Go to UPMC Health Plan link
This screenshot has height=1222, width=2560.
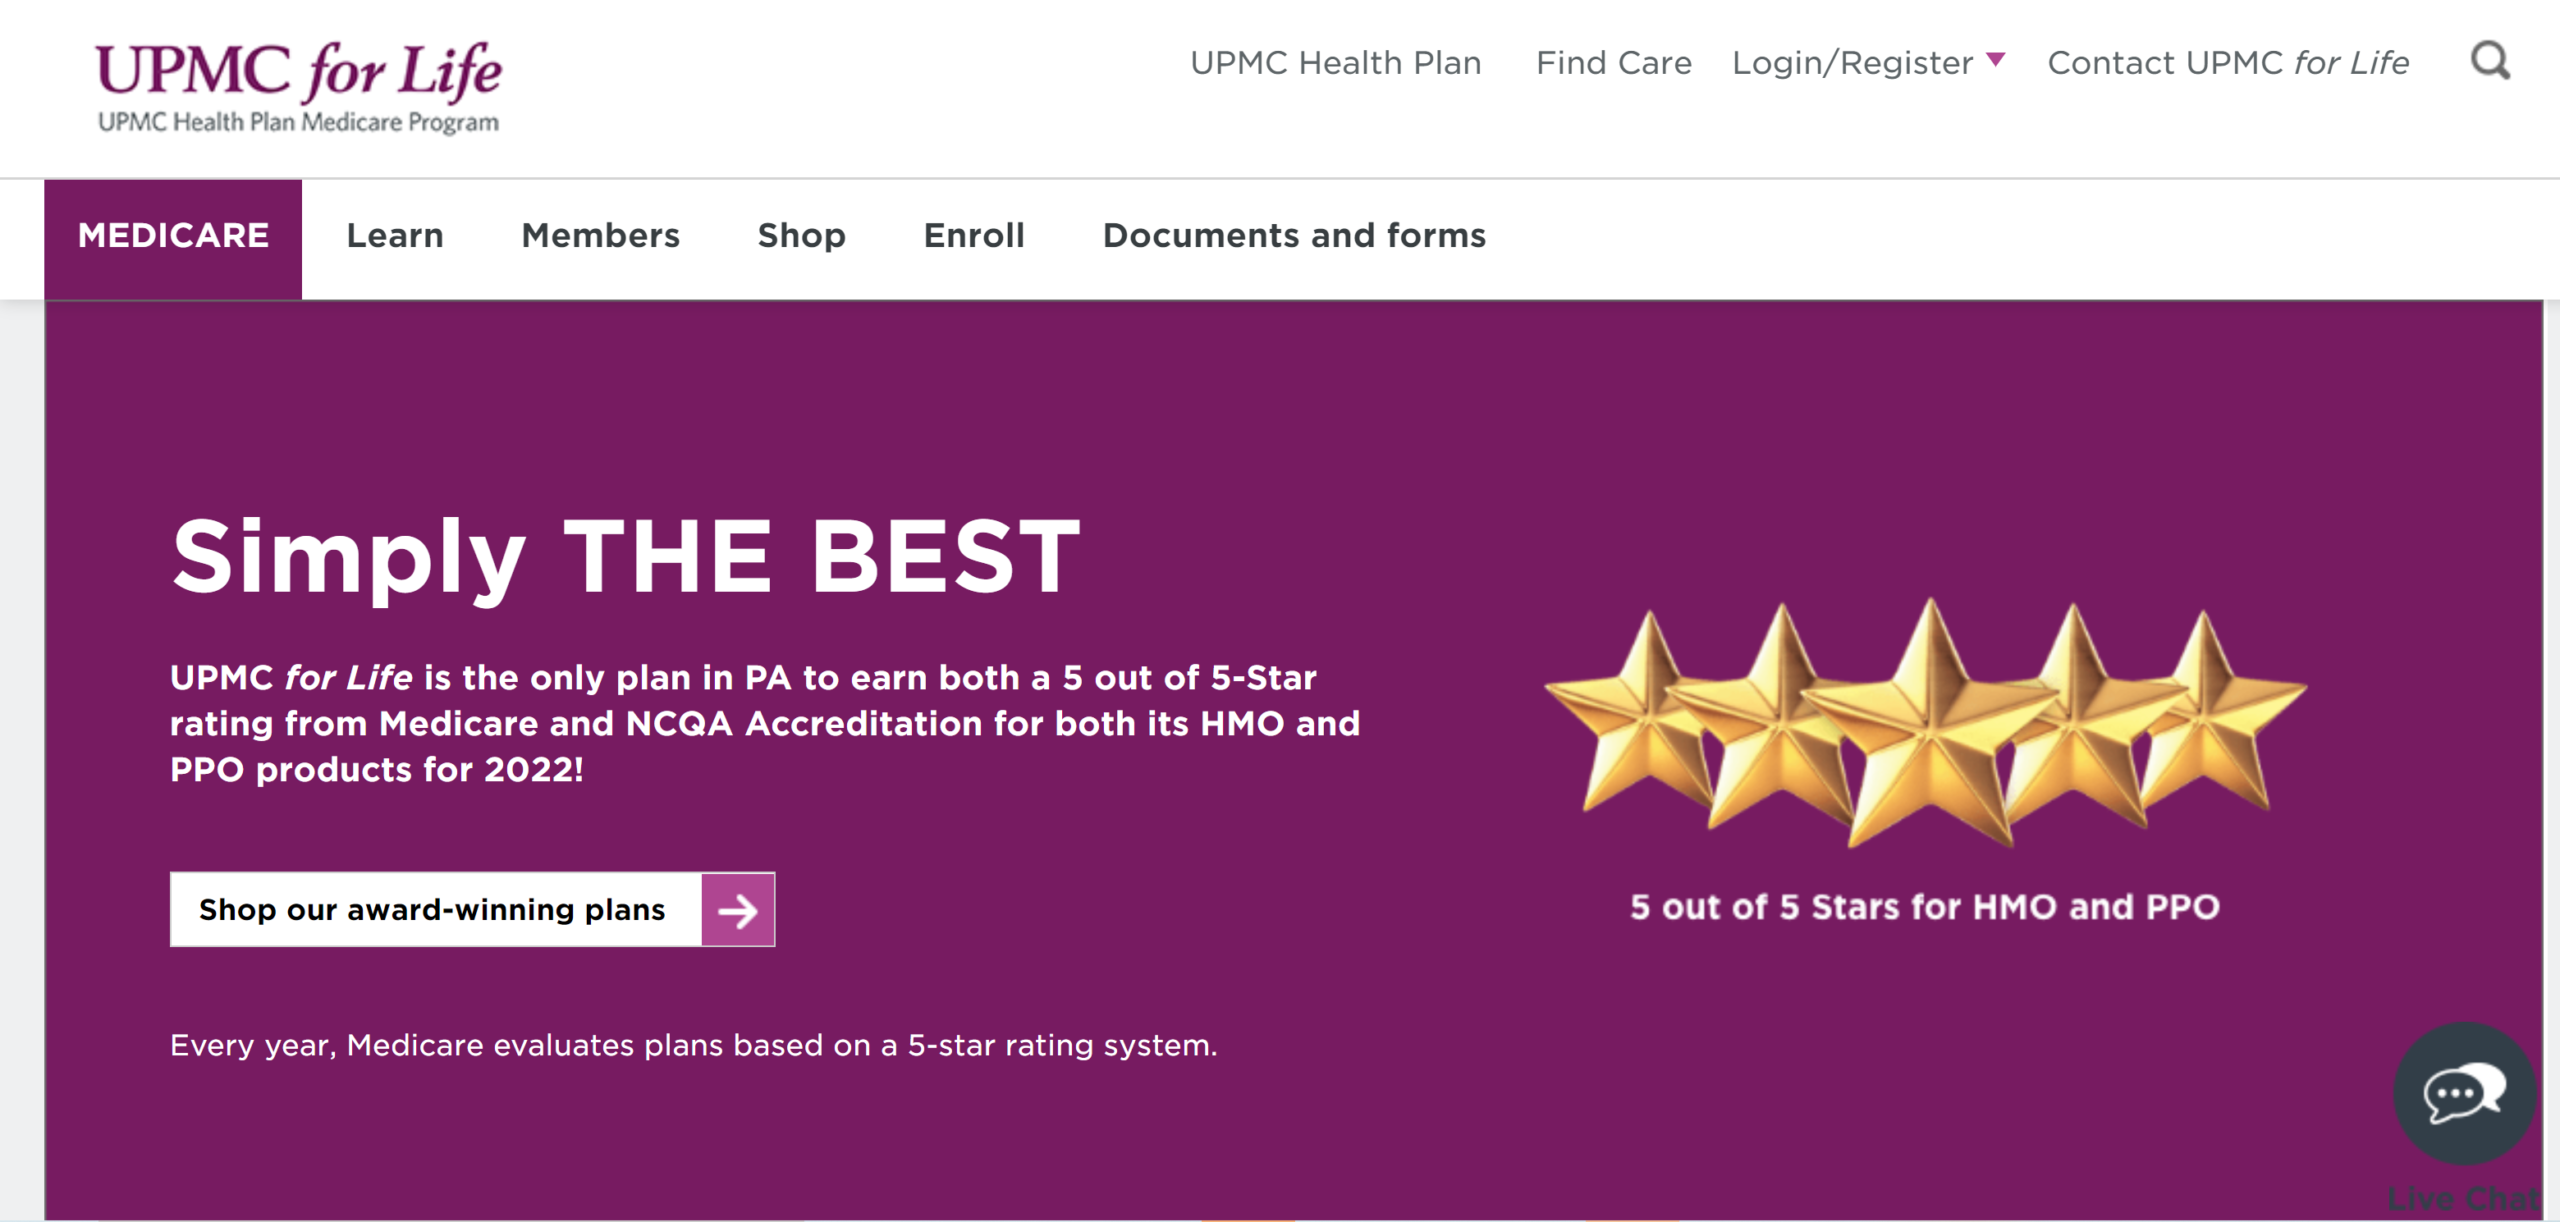(x=1335, y=63)
